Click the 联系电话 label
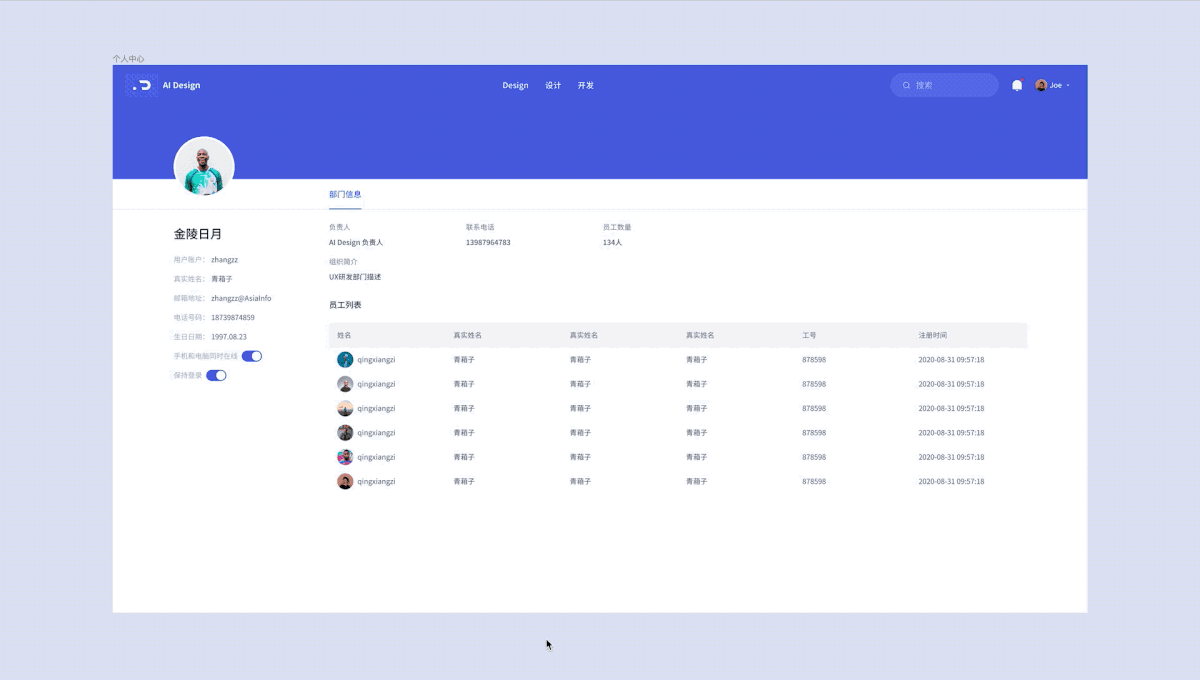The image size is (1200, 680). point(480,227)
